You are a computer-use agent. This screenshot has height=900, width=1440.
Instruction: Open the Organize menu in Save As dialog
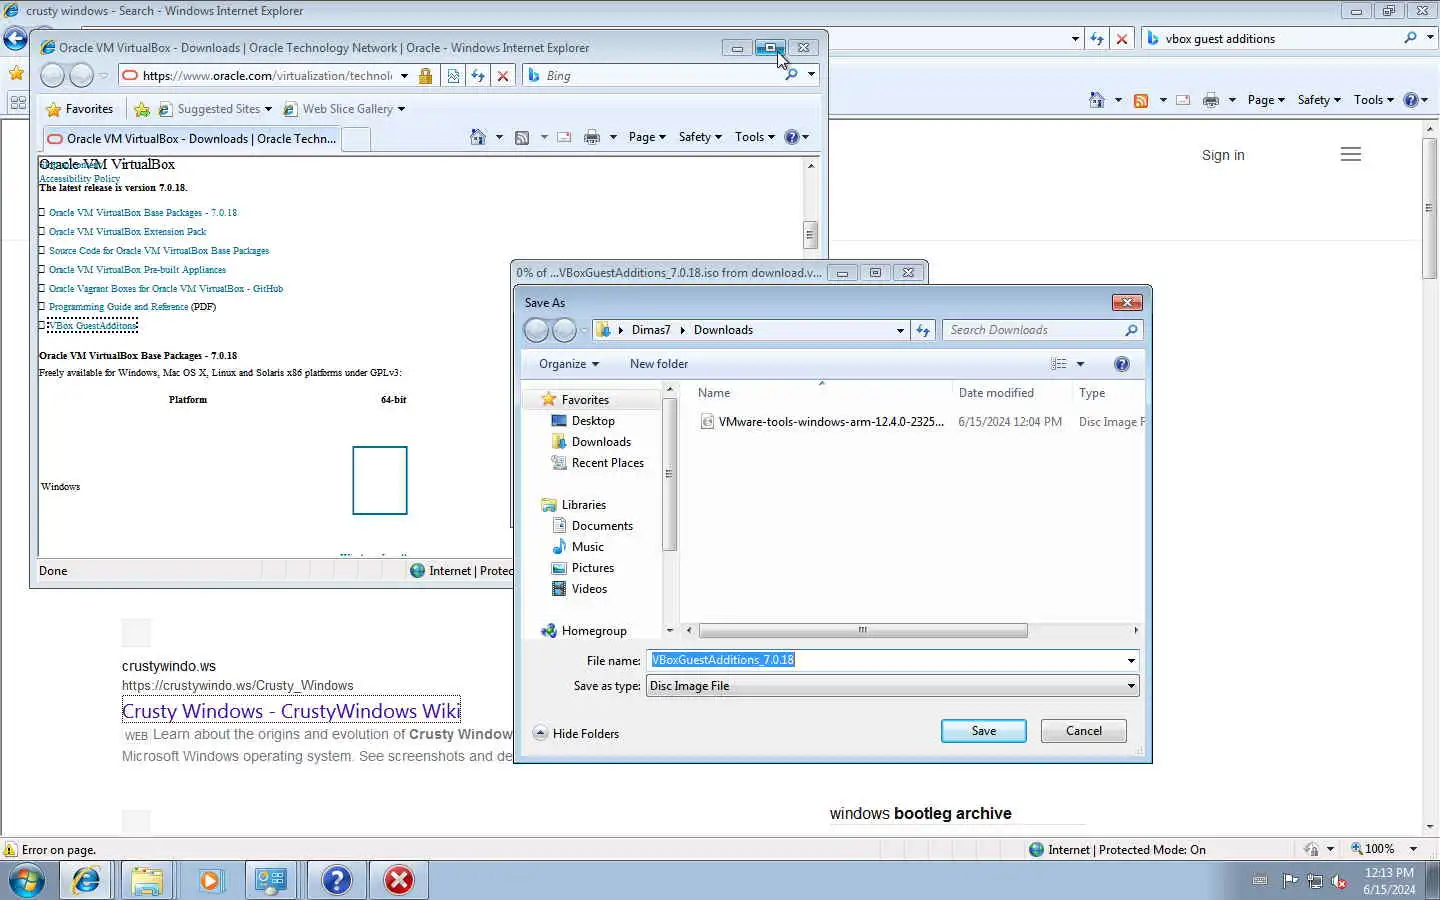[x=569, y=364]
